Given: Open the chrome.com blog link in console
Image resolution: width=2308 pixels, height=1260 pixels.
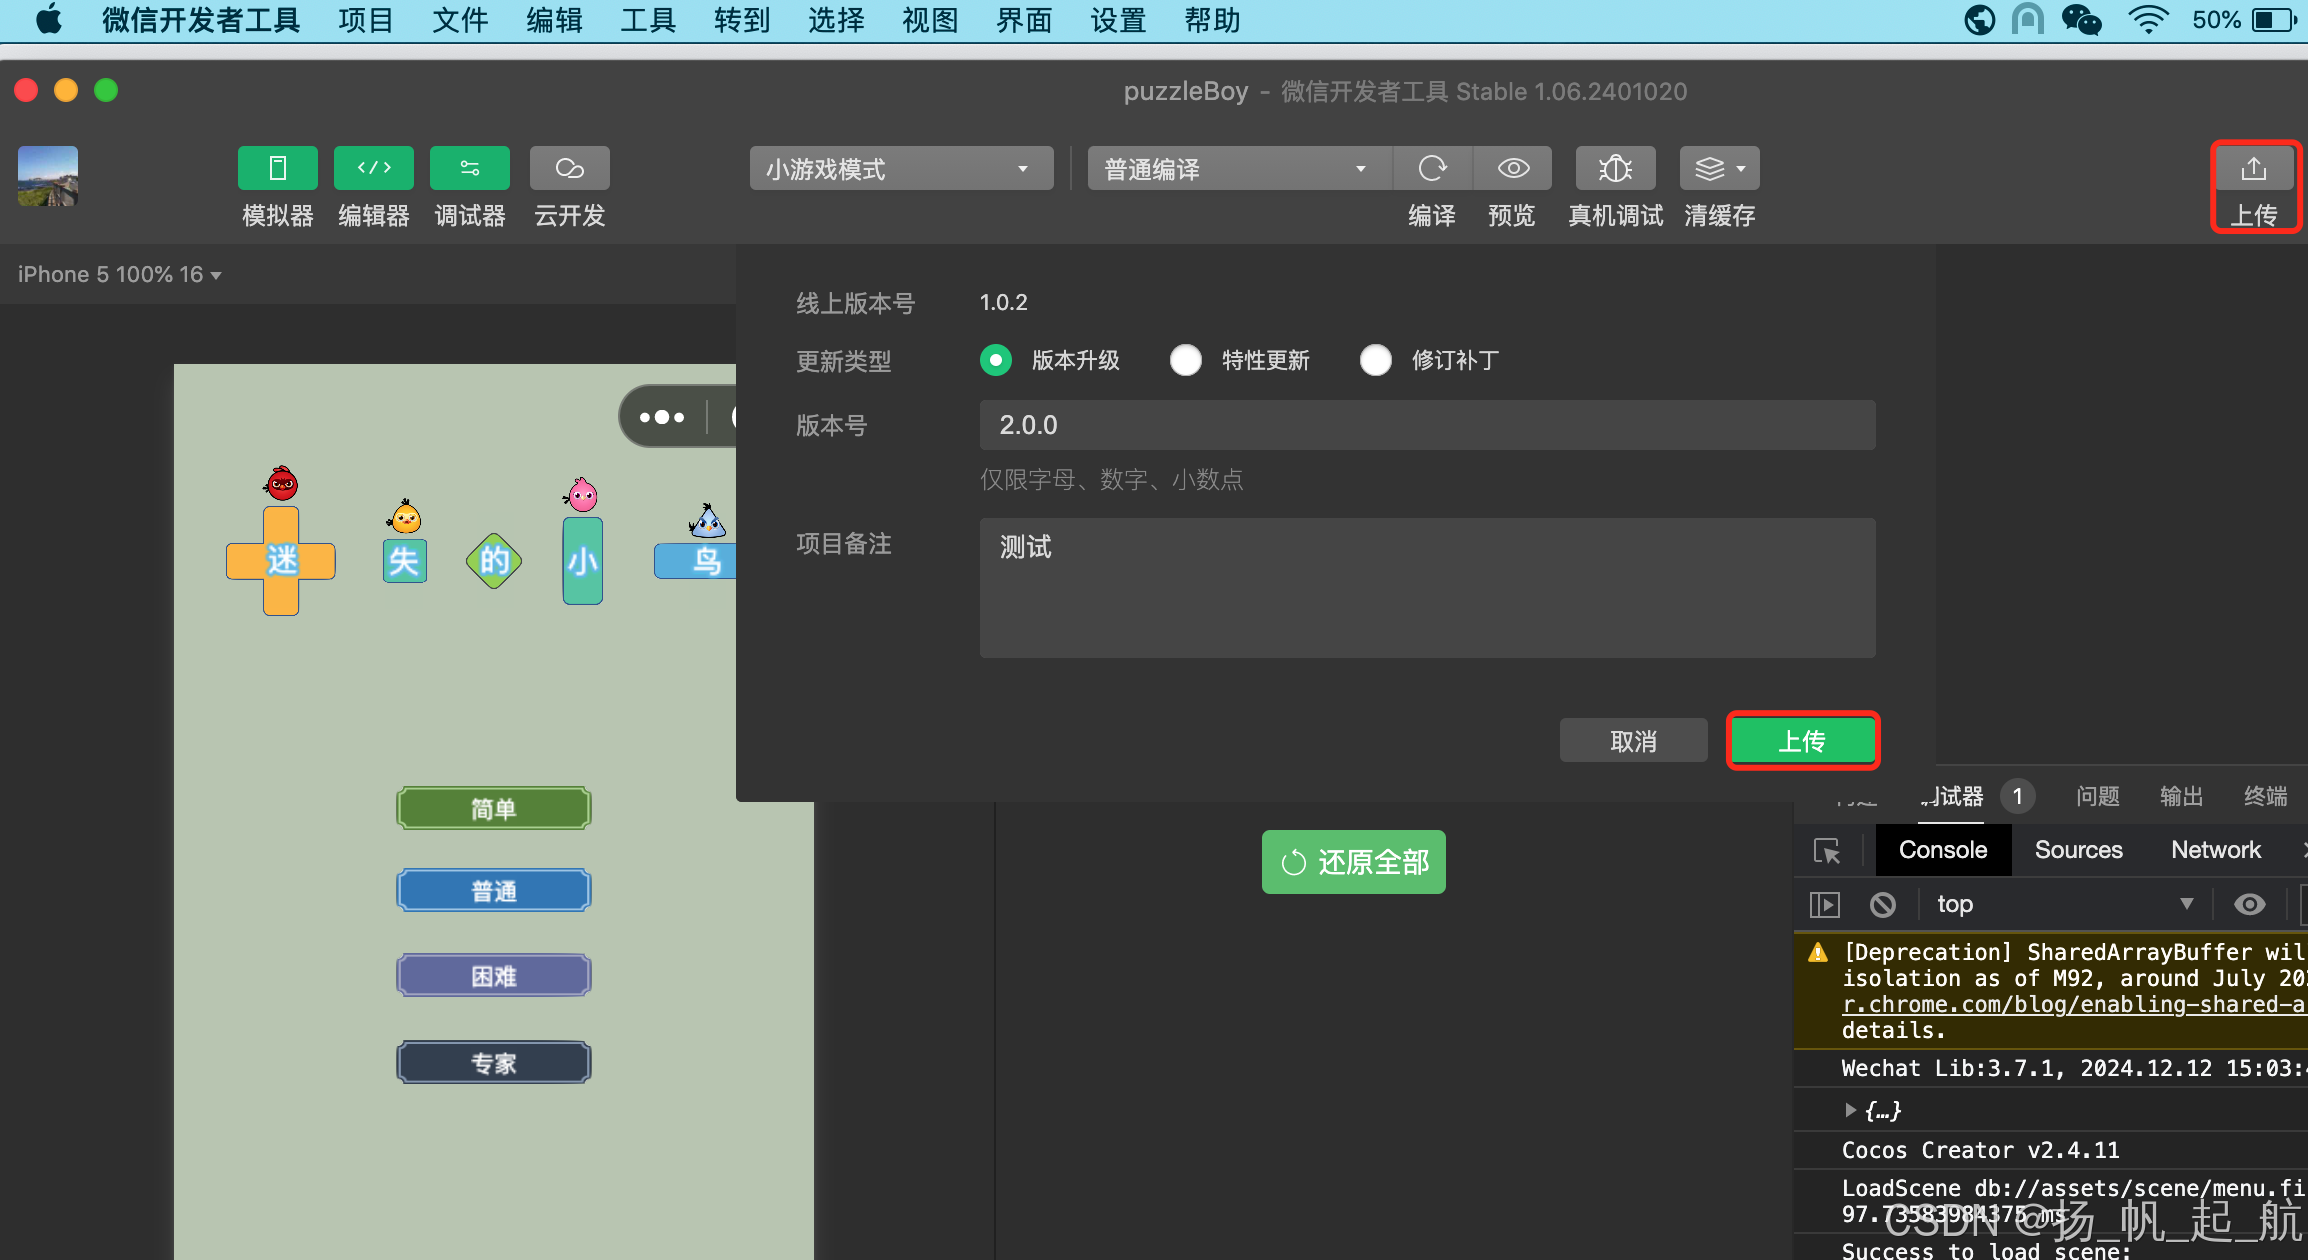Looking at the screenshot, I should [2074, 1005].
